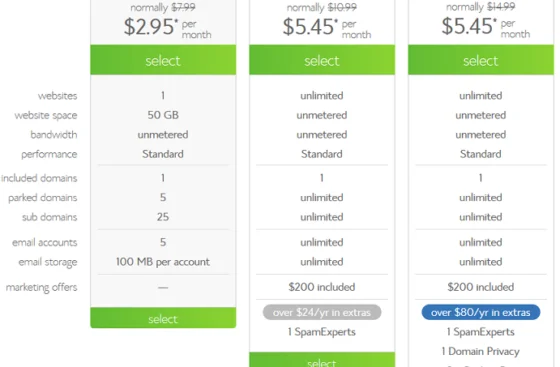Viewport: 560px width, 367px height.
Task: Click '100 MB per account' text
Action: coord(163,262)
